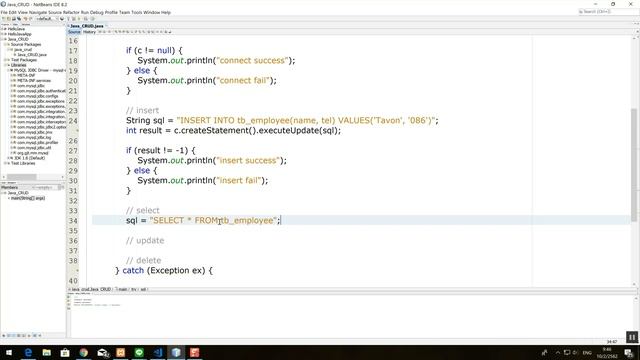Viewport: 640px width, 360px height.
Task: Expand JDK 1.8 (Default) node
Action: tap(8, 158)
